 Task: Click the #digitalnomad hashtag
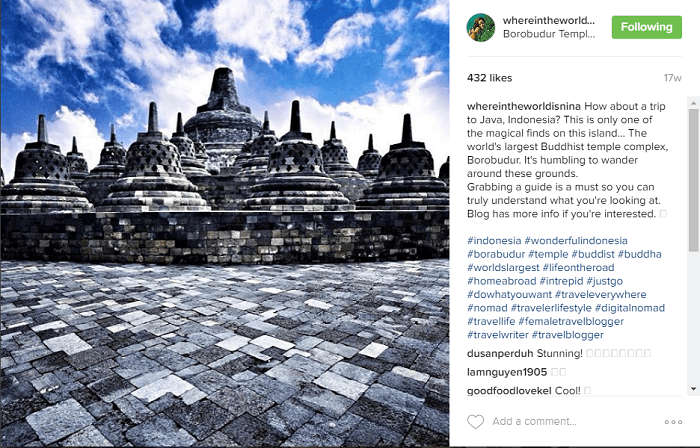[630, 308]
